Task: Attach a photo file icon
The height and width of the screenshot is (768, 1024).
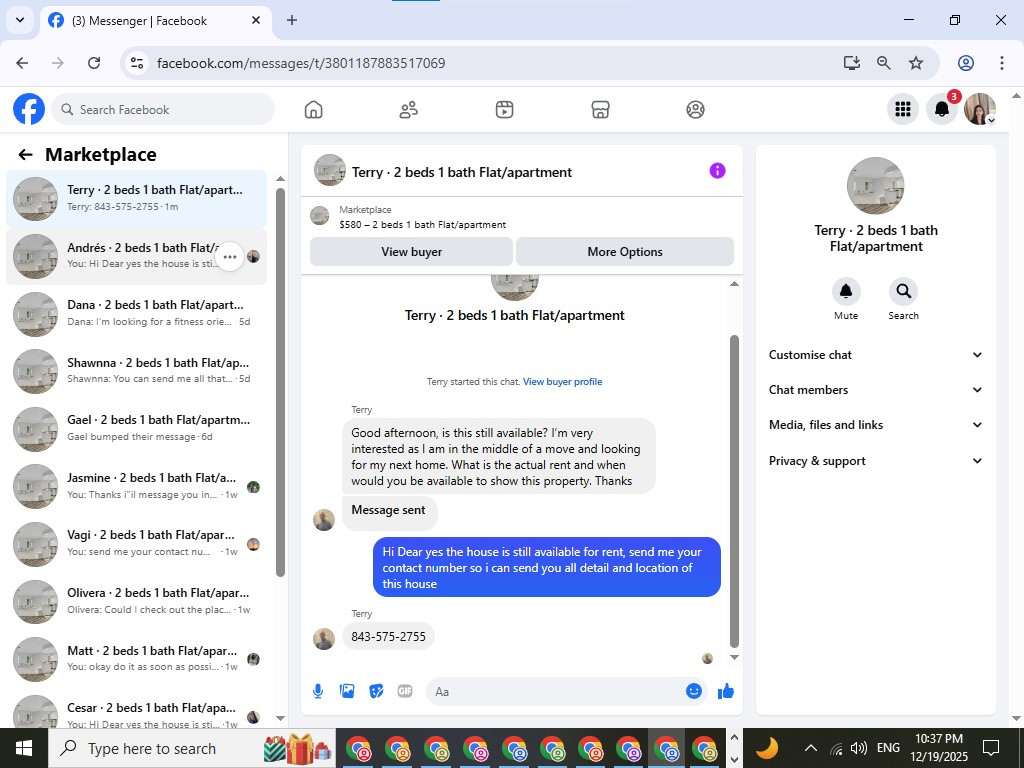Action: pos(347,691)
